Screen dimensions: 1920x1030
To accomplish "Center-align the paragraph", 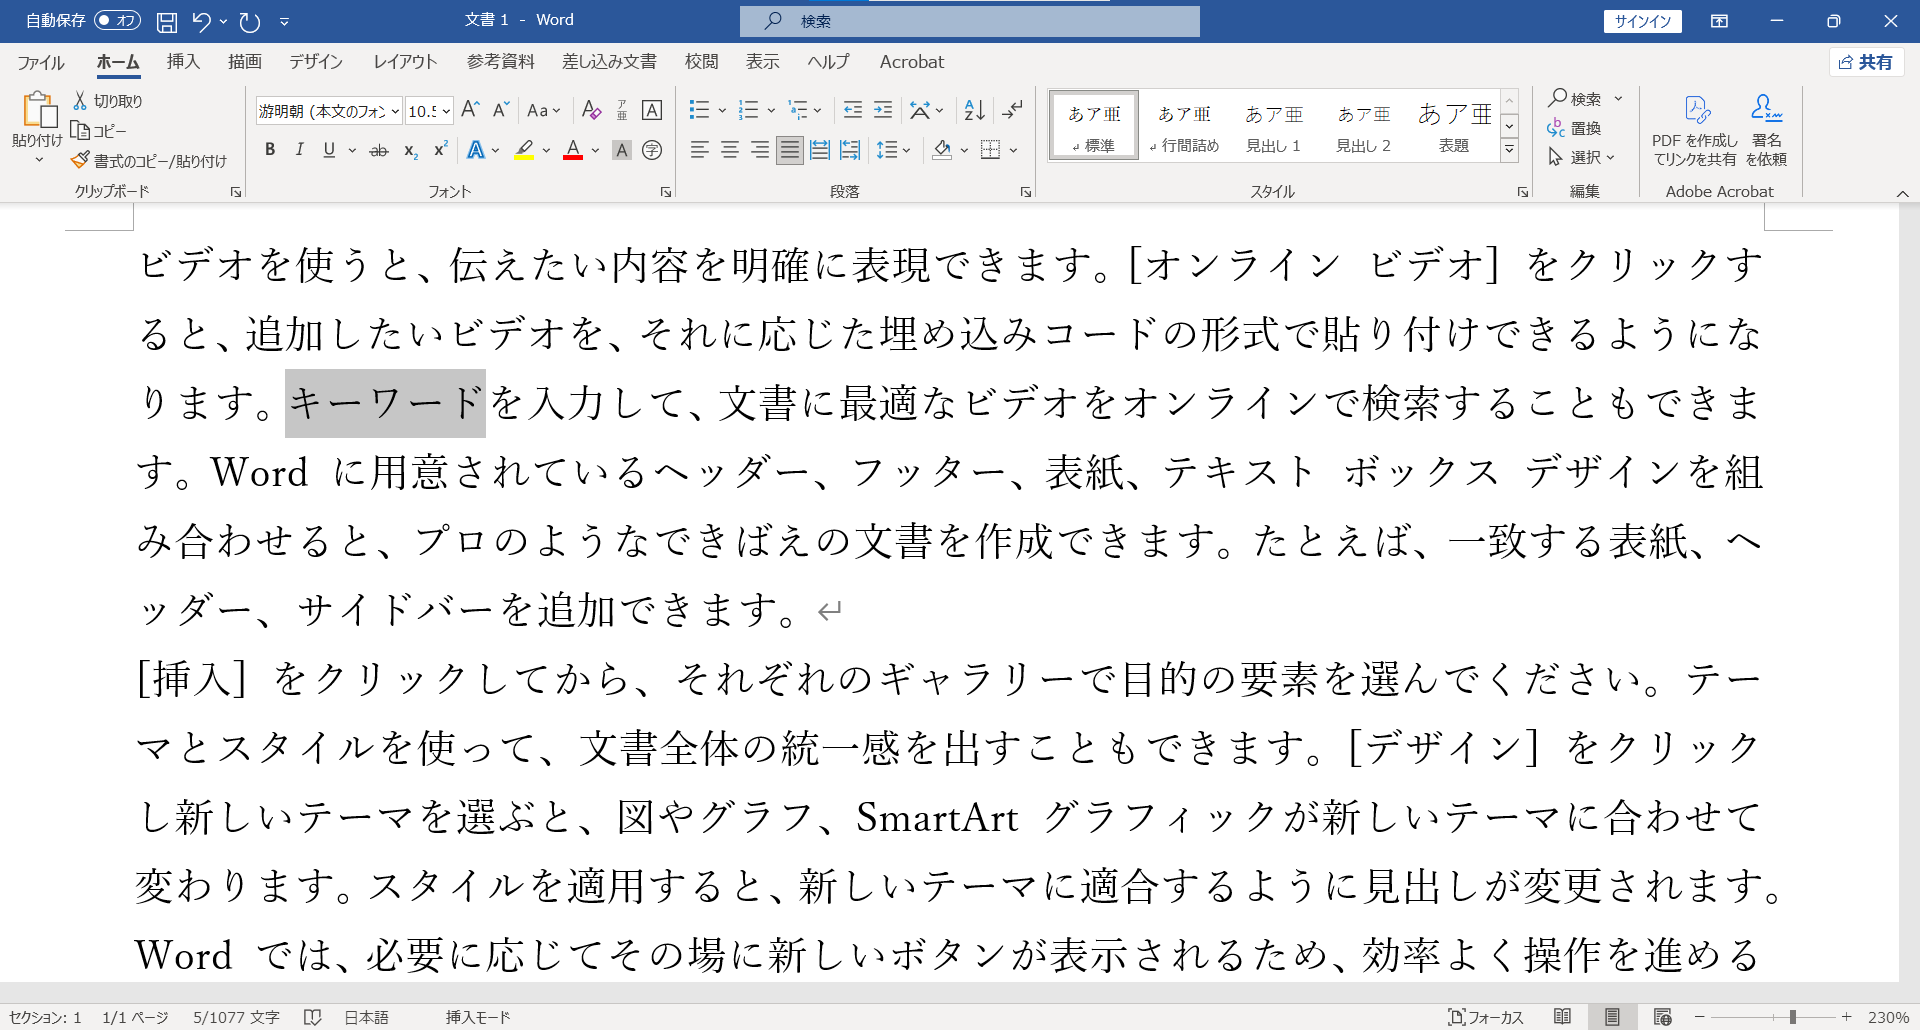I will click(730, 150).
